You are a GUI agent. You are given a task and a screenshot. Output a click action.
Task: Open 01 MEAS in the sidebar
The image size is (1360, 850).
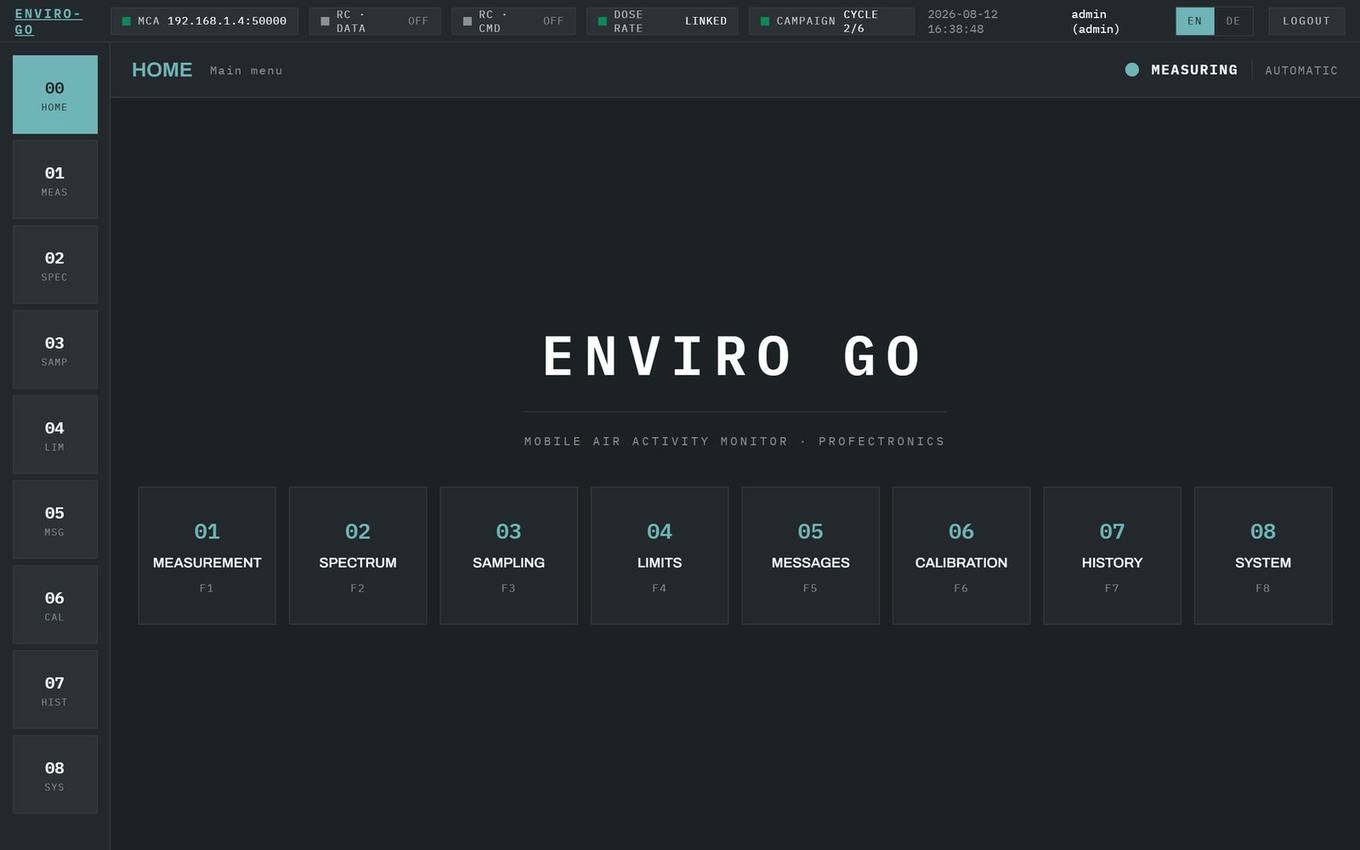(x=55, y=180)
